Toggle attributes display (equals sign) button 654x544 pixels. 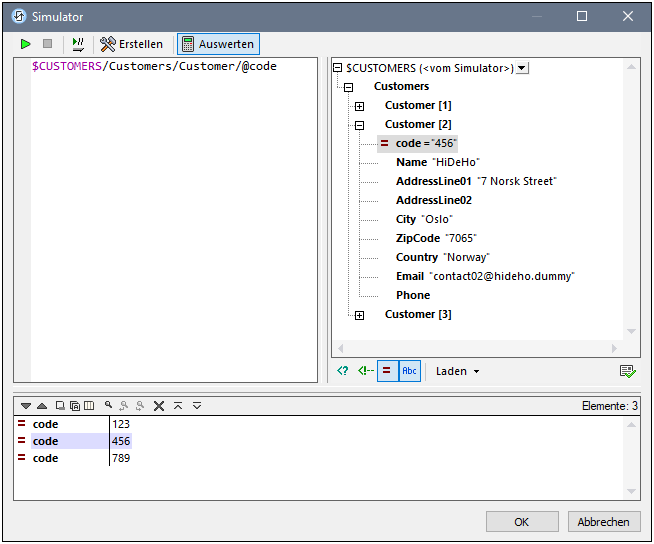click(x=387, y=371)
